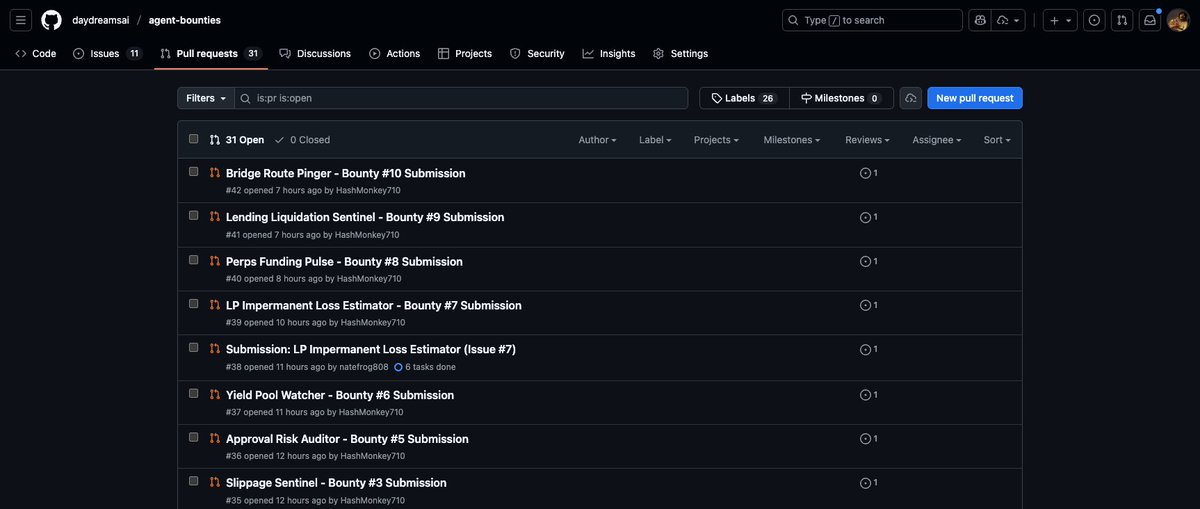
Task: Expand the Assignee filter dropdown
Action: [x=936, y=140]
